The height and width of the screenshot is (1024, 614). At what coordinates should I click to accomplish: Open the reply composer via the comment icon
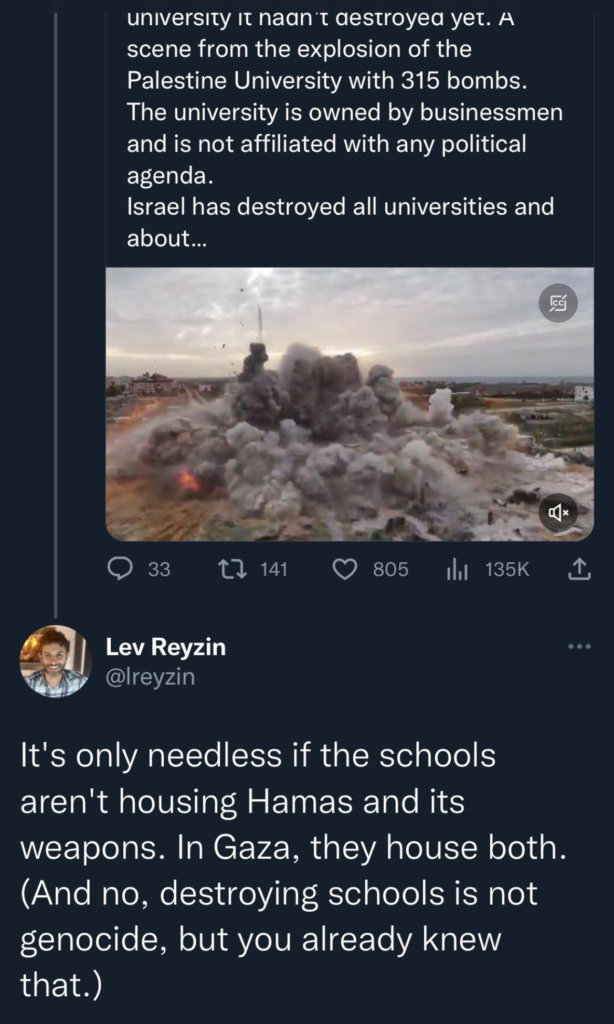point(120,569)
